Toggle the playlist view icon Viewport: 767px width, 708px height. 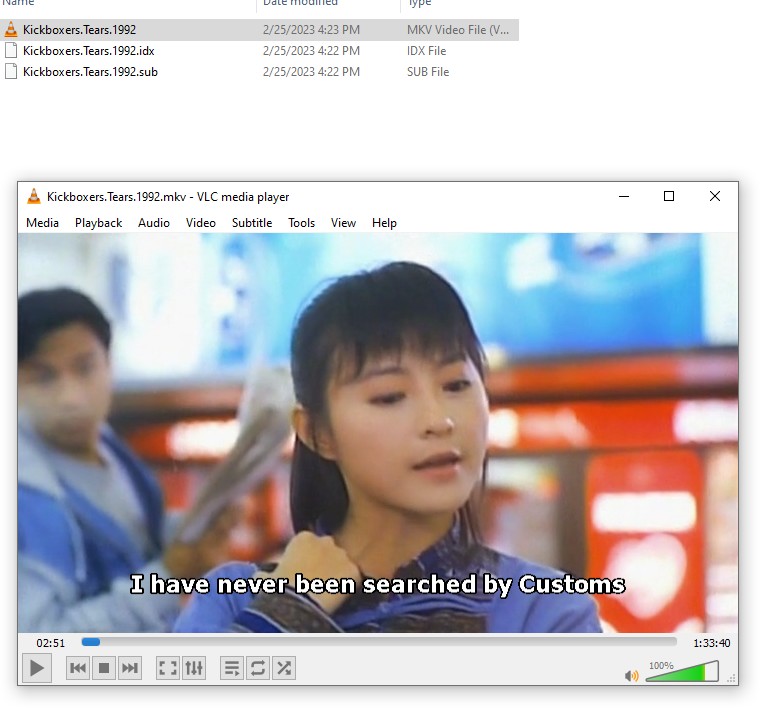[x=232, y=668]
